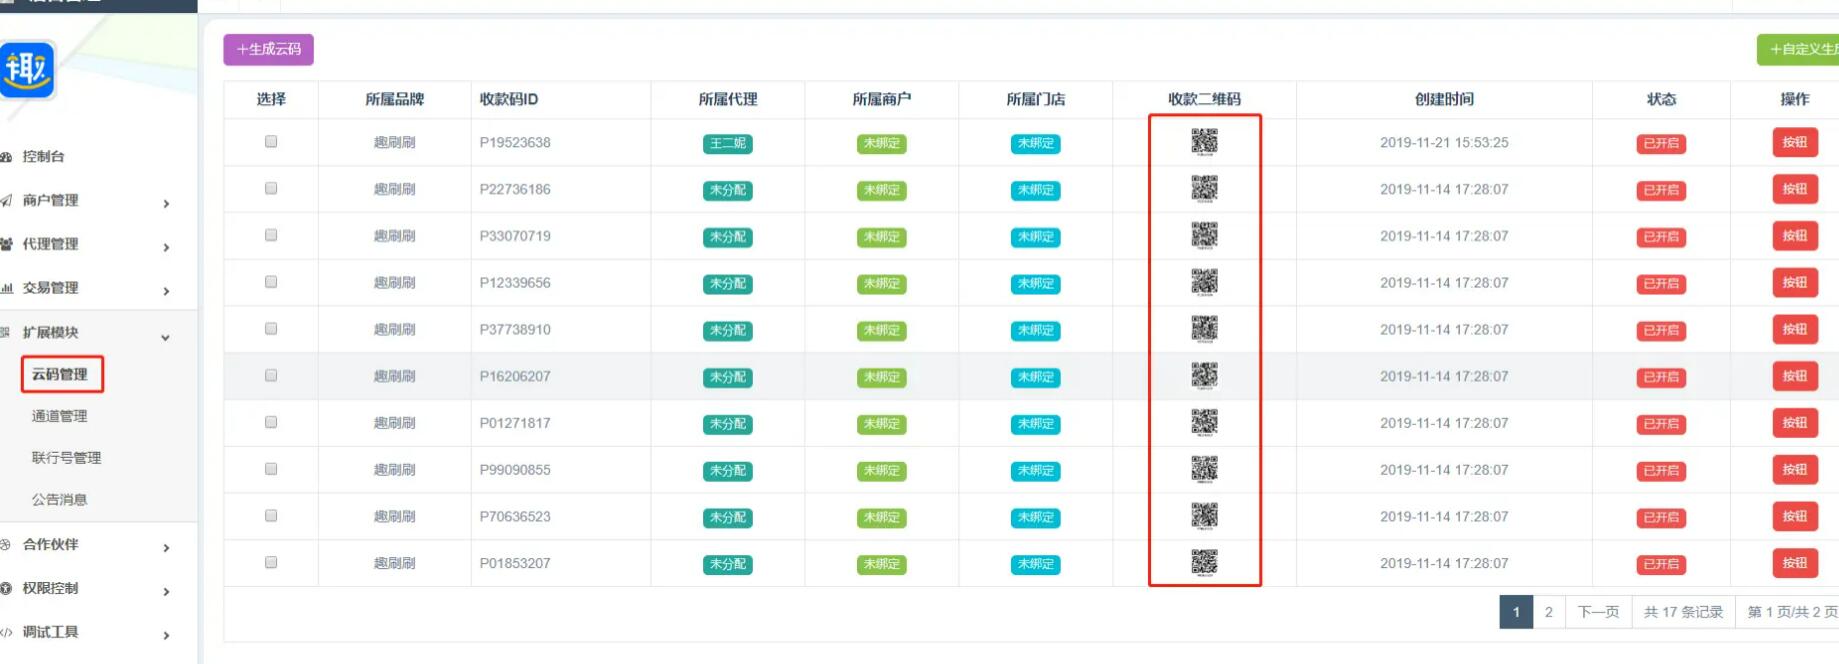The image size is (1839, 664).
Task: Click the 收款码ID column header
Action: (x=509, y=99)
